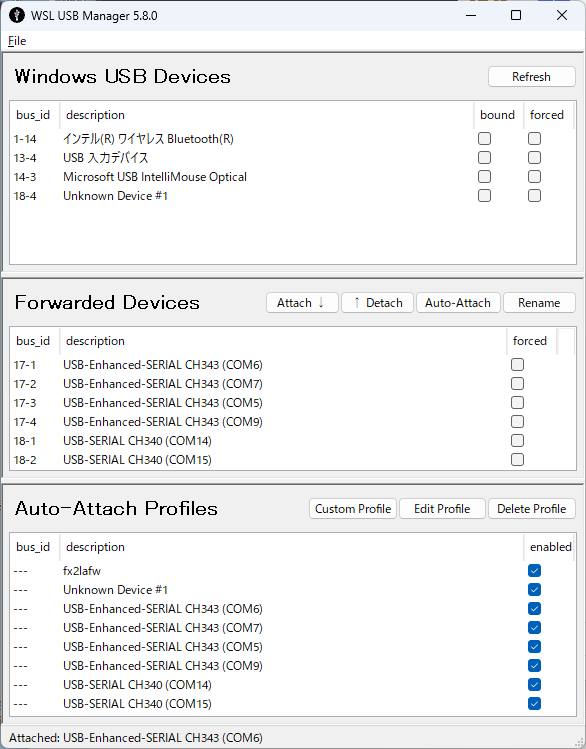The image size is (586, 749).
Task: Click the Edit Profile button
Action: [442, 509]
